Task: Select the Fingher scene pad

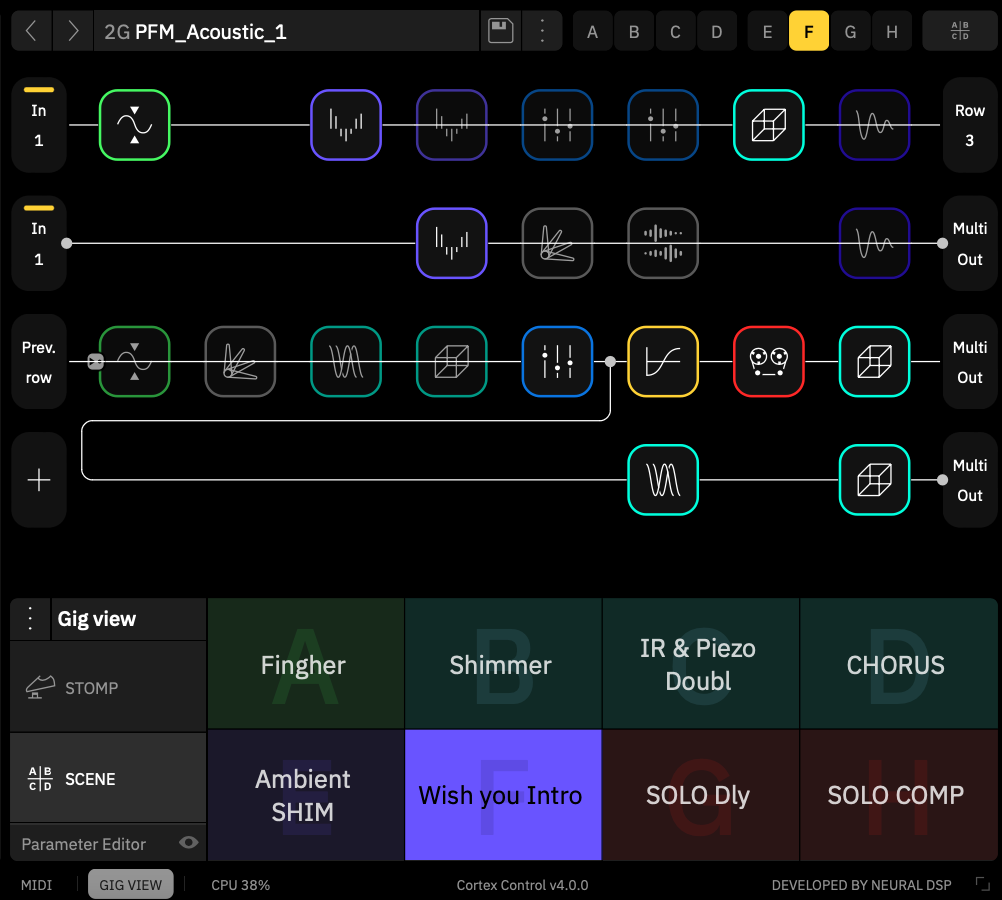Action: point(304,663)
